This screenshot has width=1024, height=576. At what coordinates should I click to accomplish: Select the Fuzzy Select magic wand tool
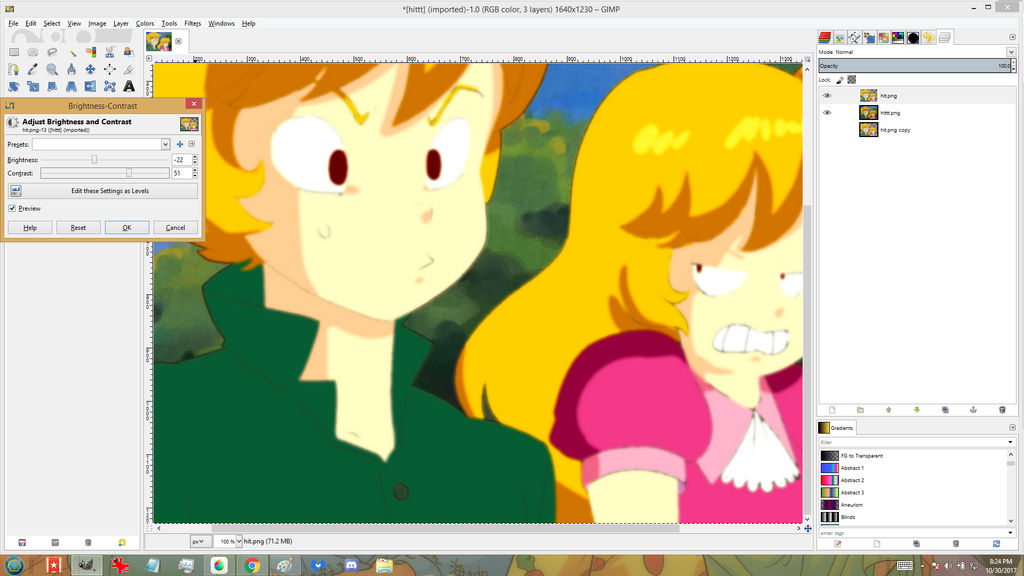pos(72,52)
